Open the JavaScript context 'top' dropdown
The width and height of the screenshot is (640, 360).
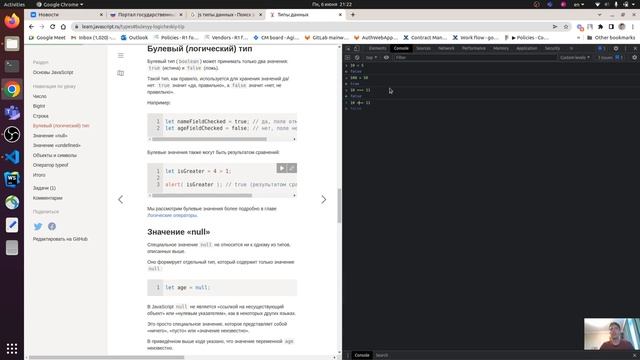371,58
